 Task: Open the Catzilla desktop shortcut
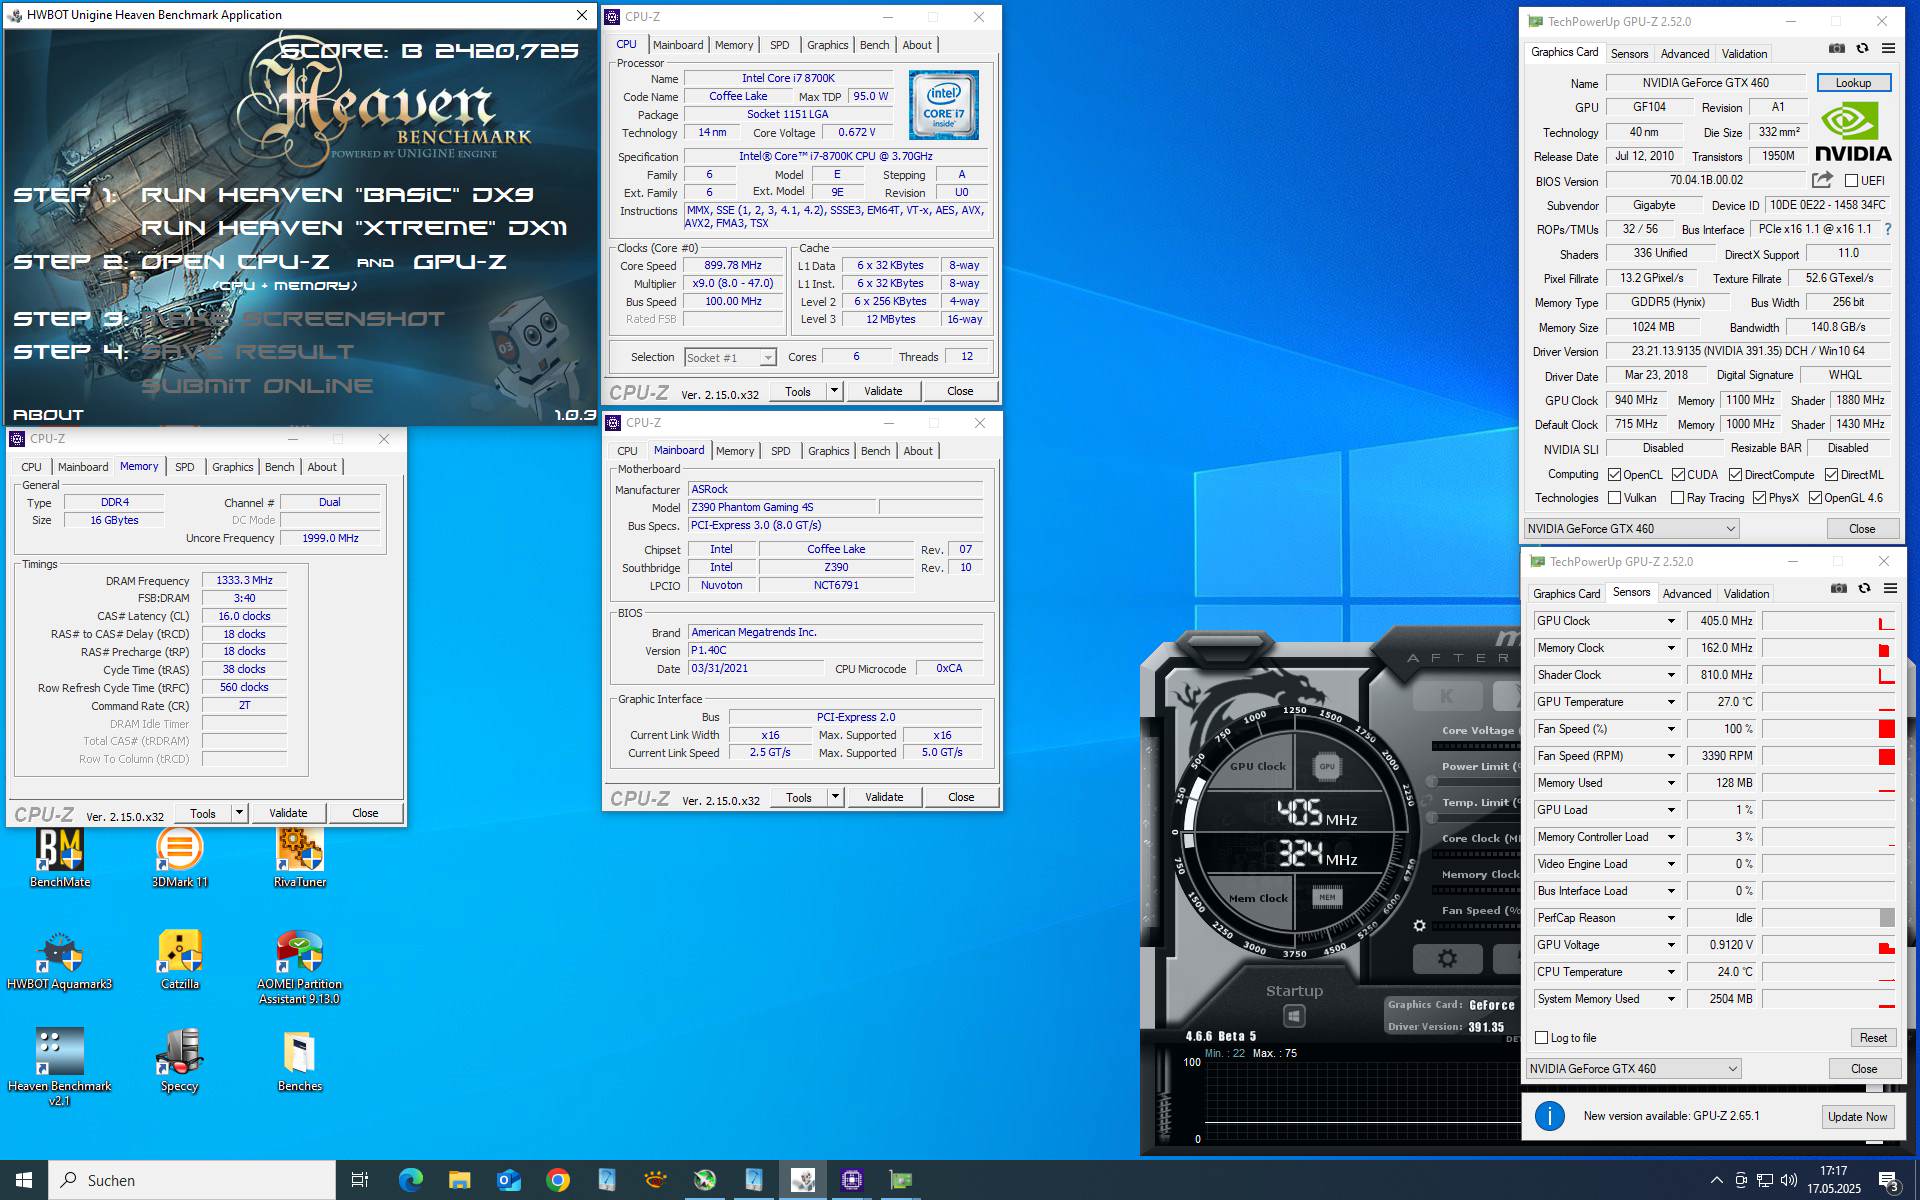coord(180,960)
